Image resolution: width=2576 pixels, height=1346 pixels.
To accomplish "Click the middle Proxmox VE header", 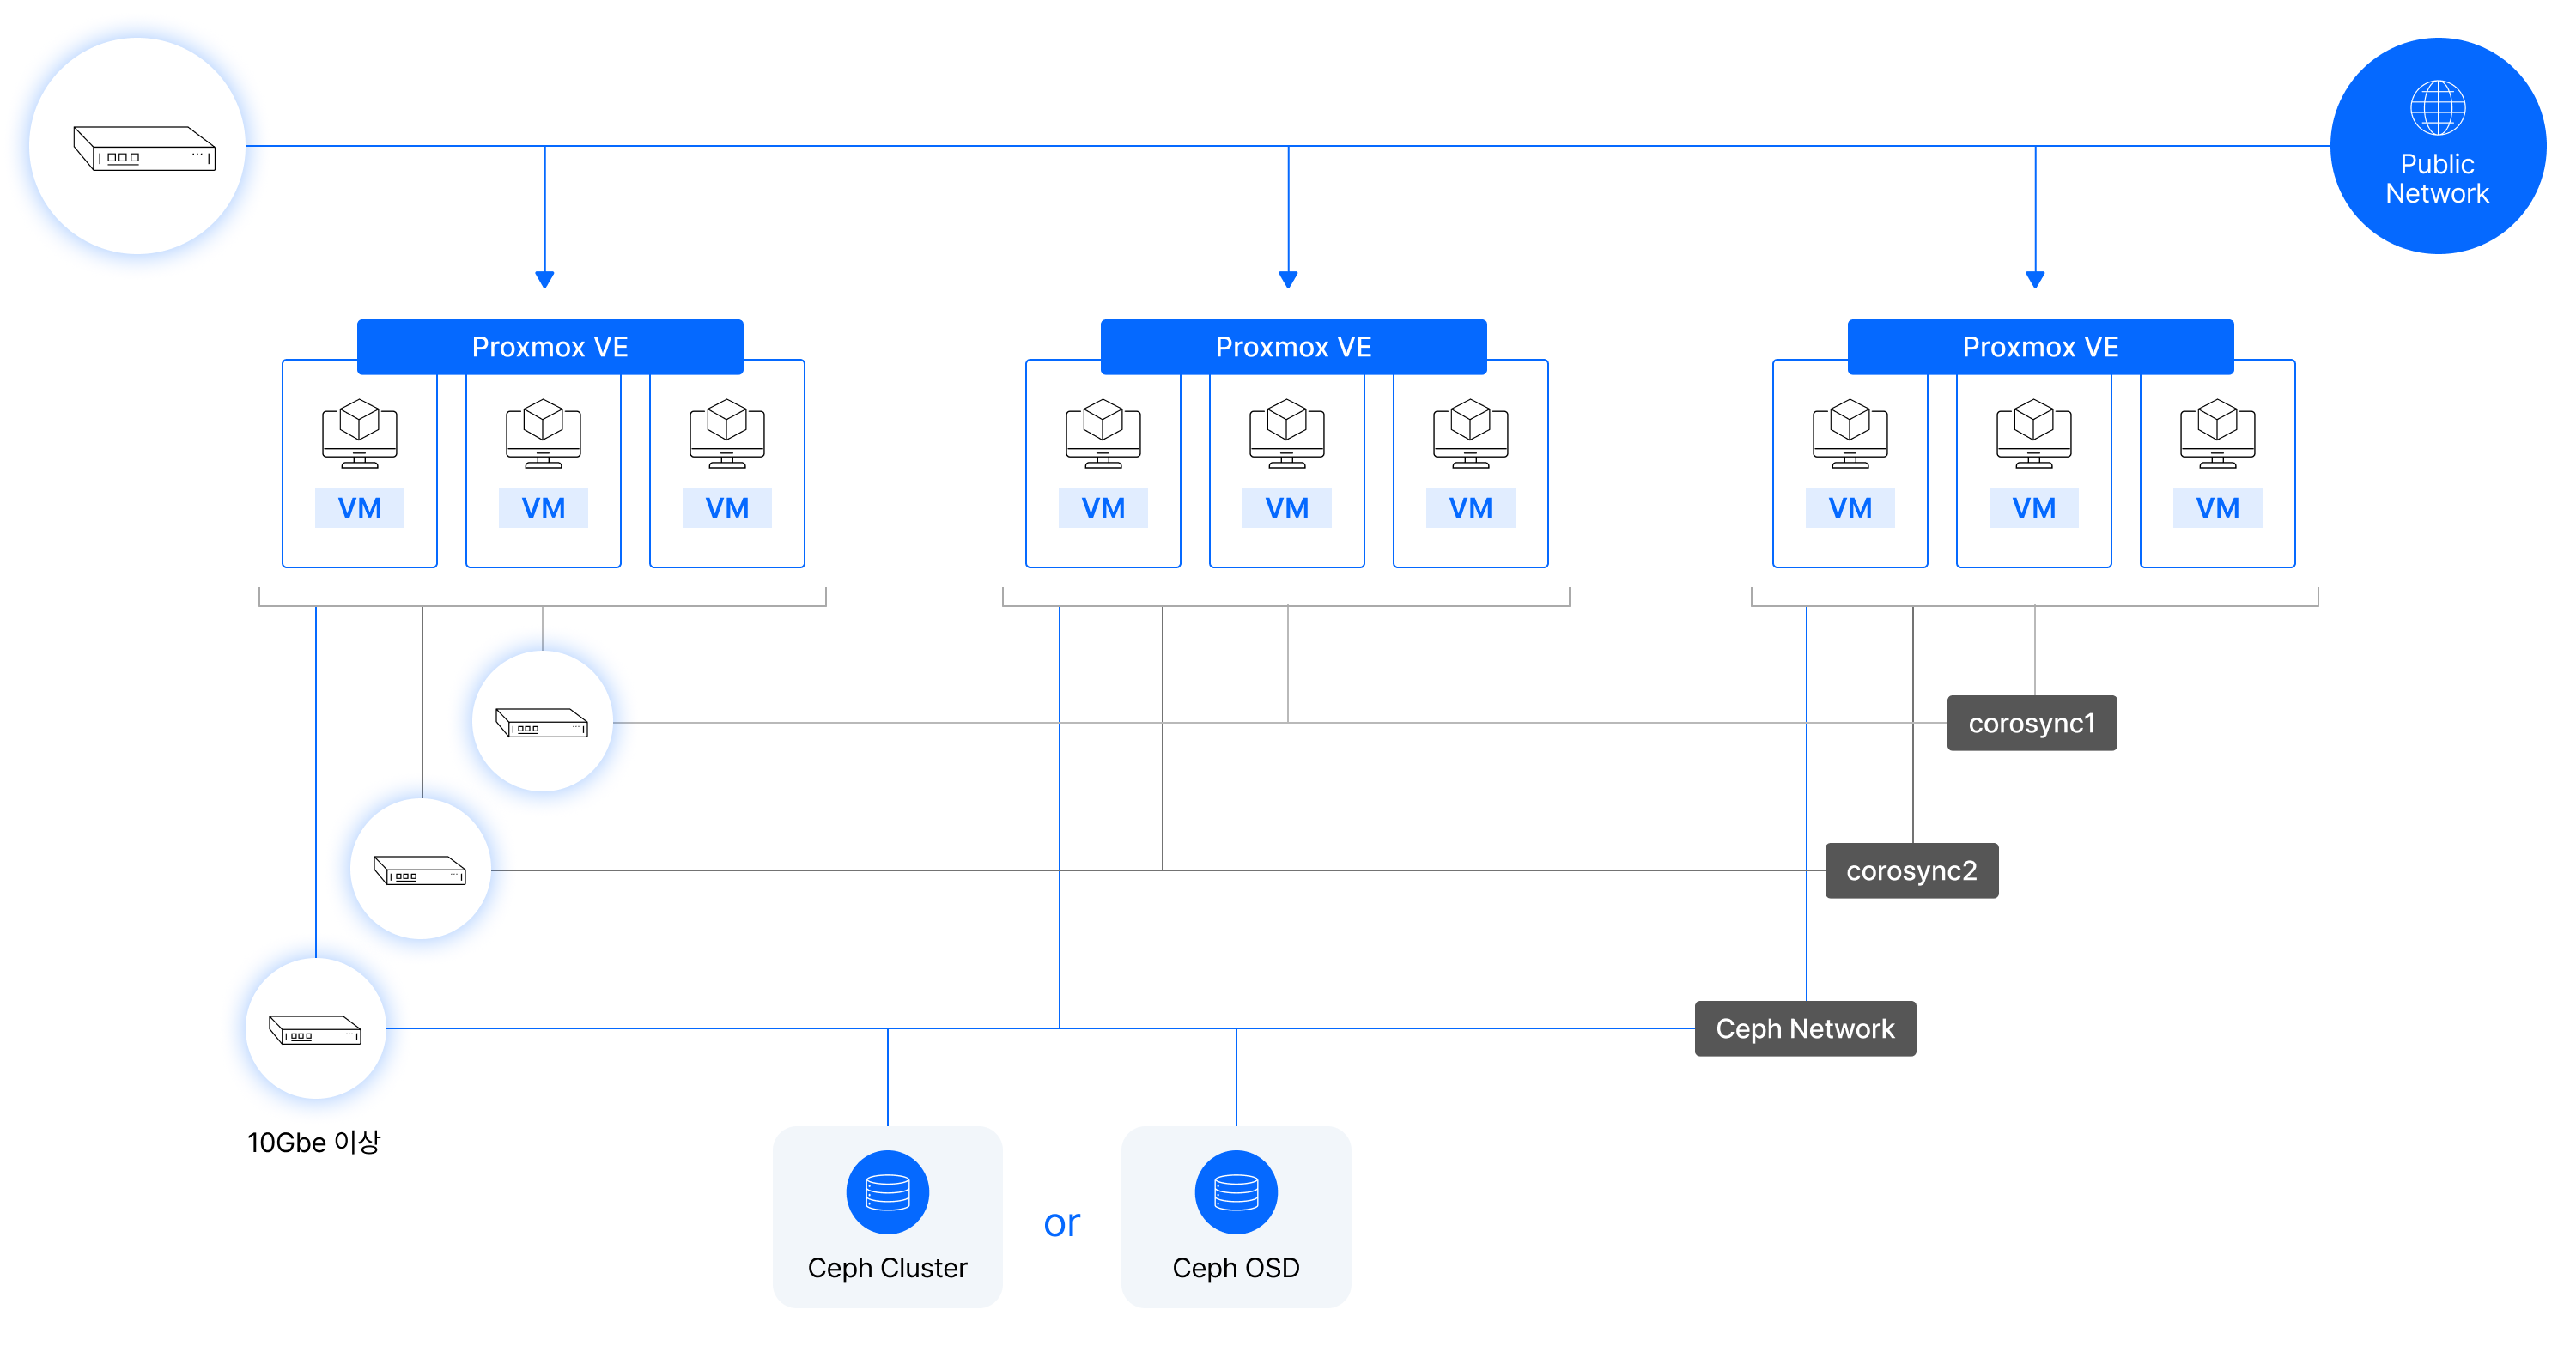I will click(1293, 346).
